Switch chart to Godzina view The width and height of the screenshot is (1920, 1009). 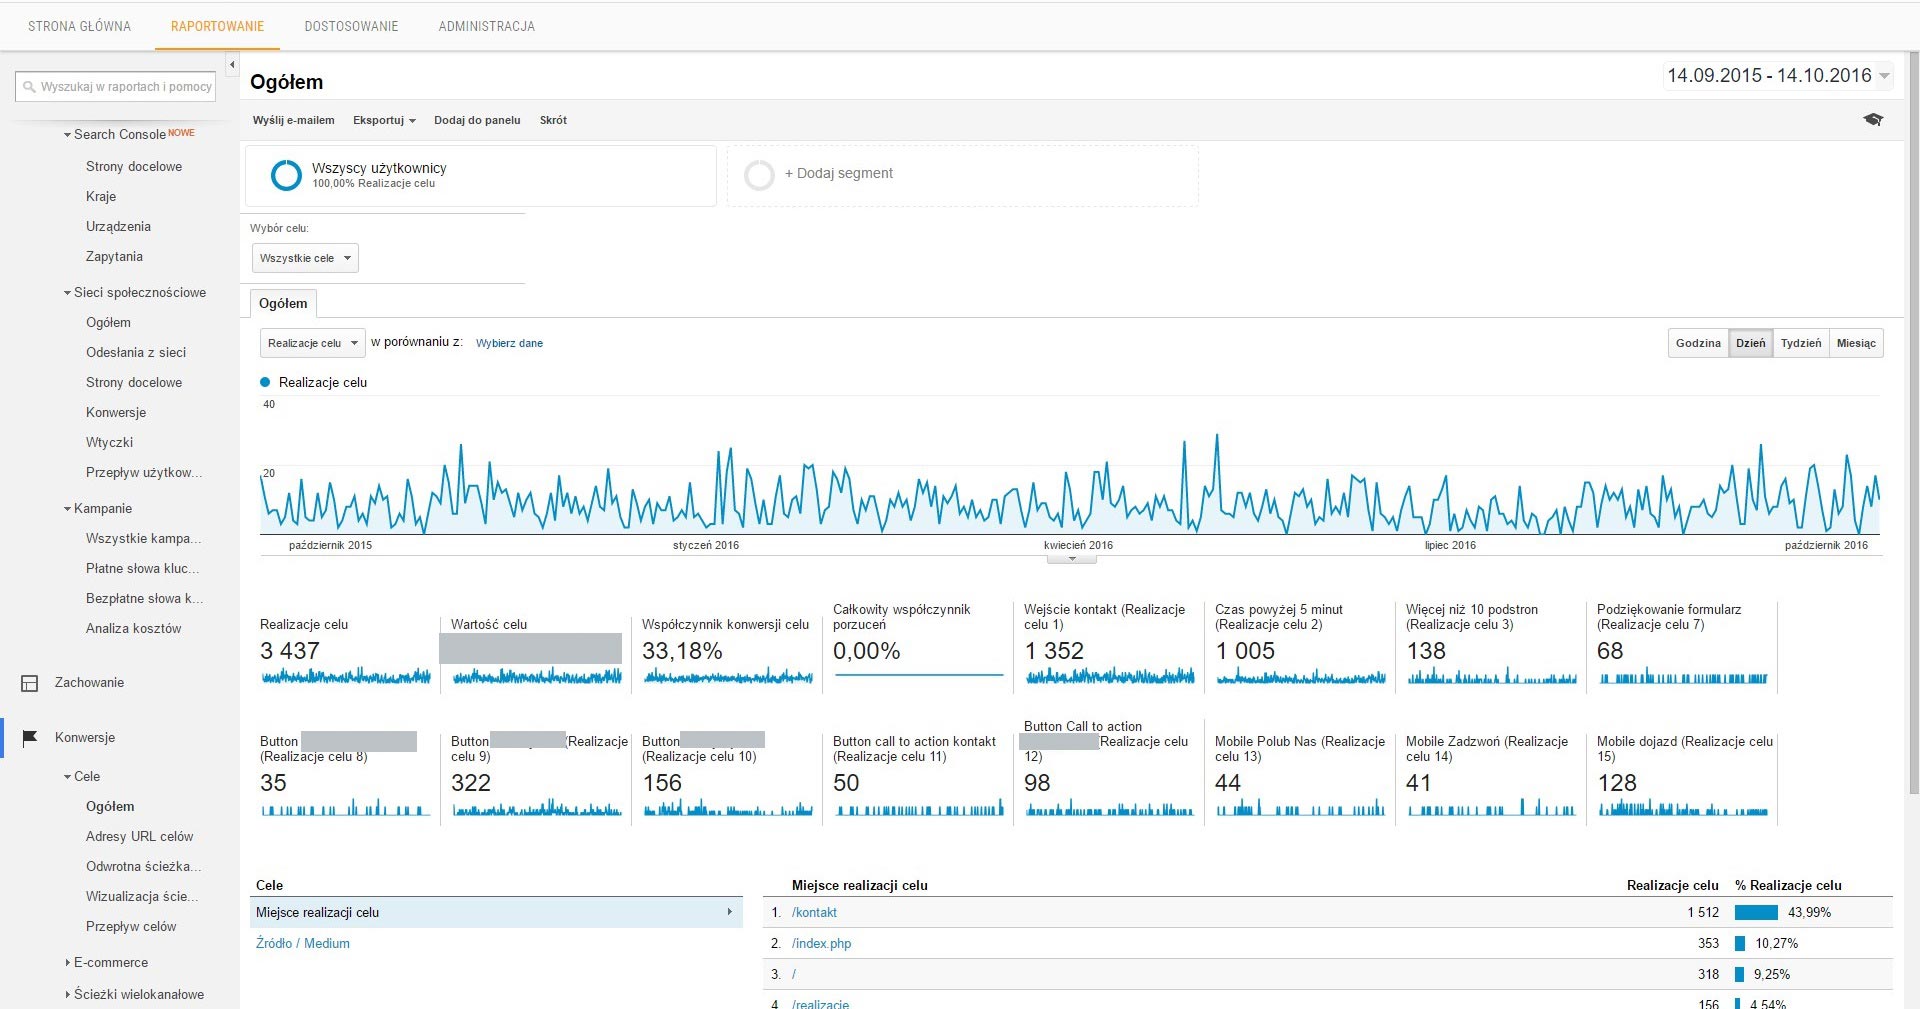(1698, 343)
